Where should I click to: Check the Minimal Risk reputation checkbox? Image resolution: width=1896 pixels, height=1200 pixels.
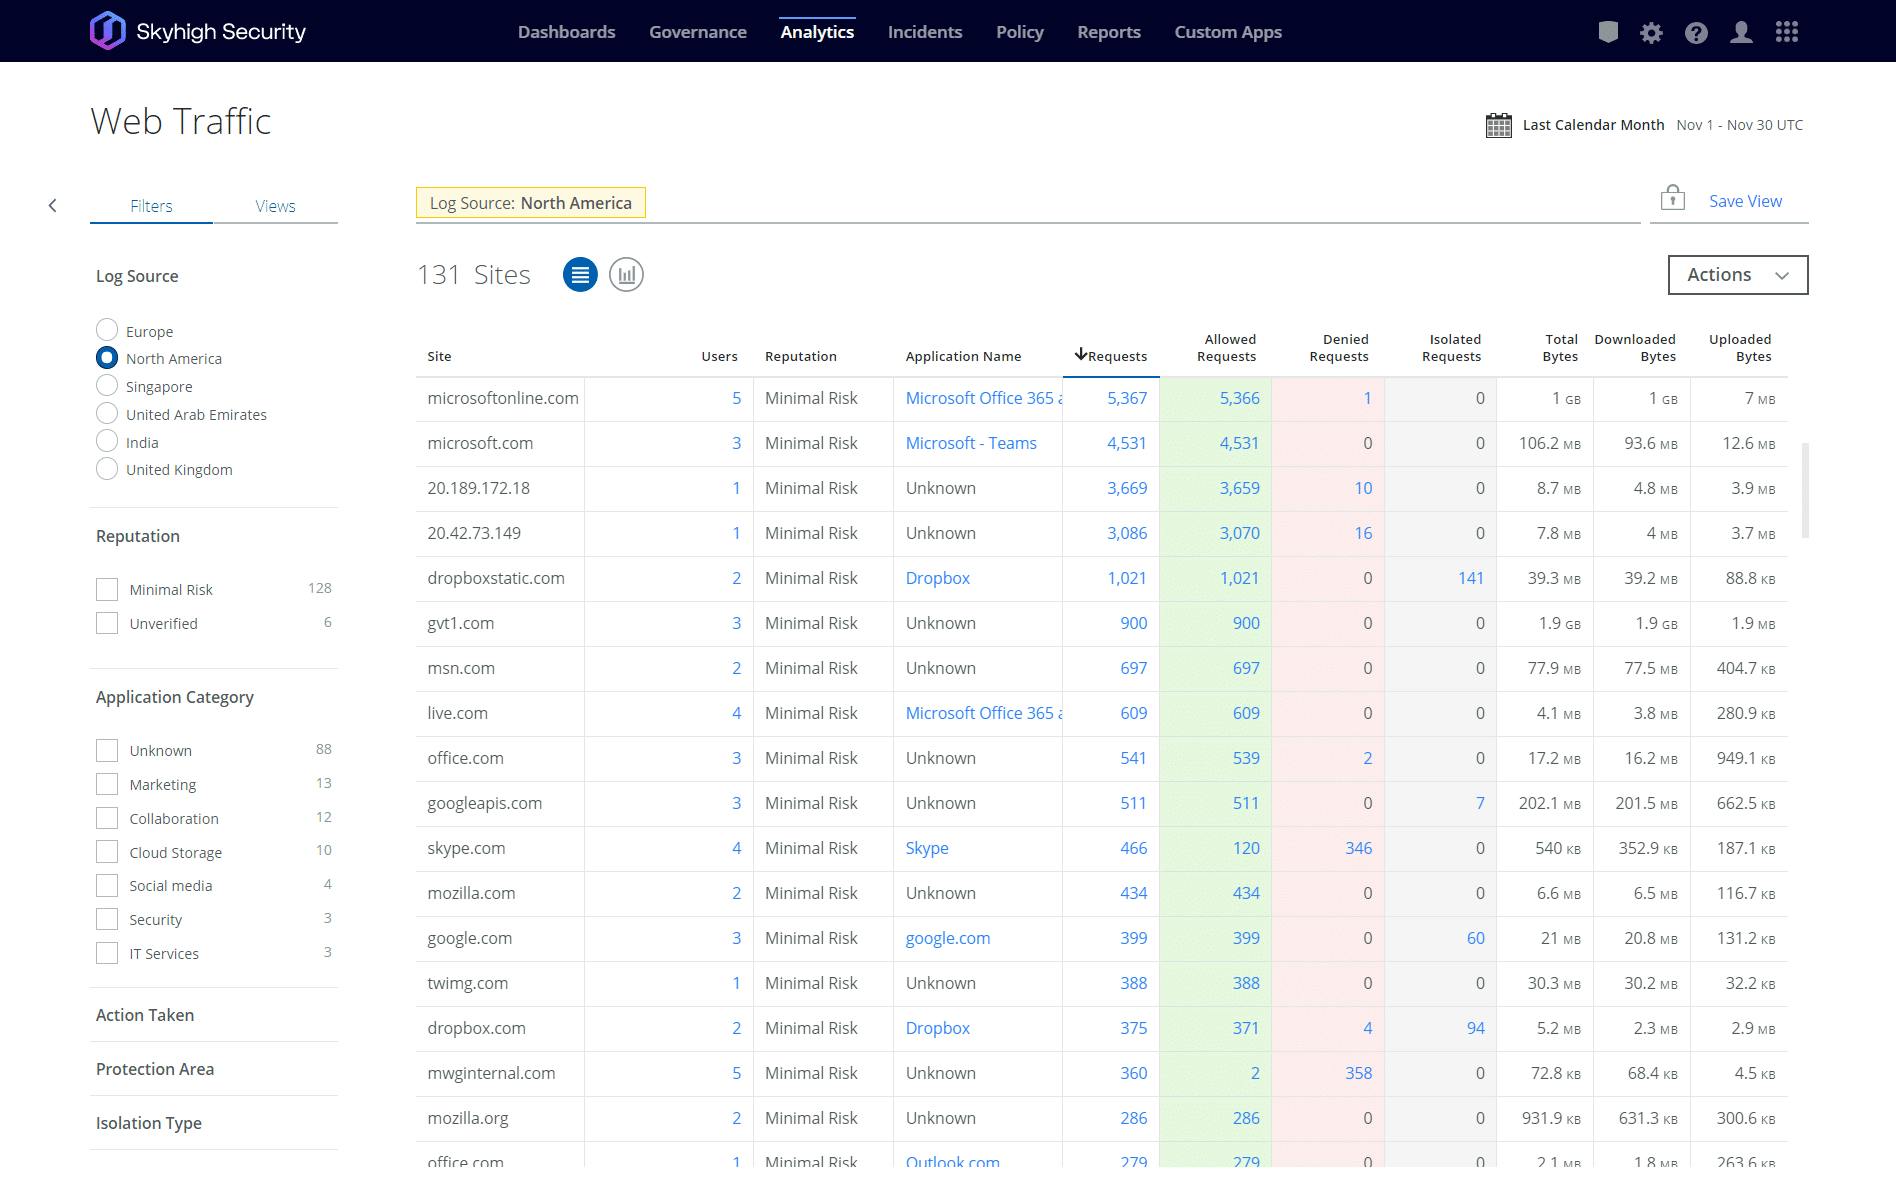click(107, 590)
